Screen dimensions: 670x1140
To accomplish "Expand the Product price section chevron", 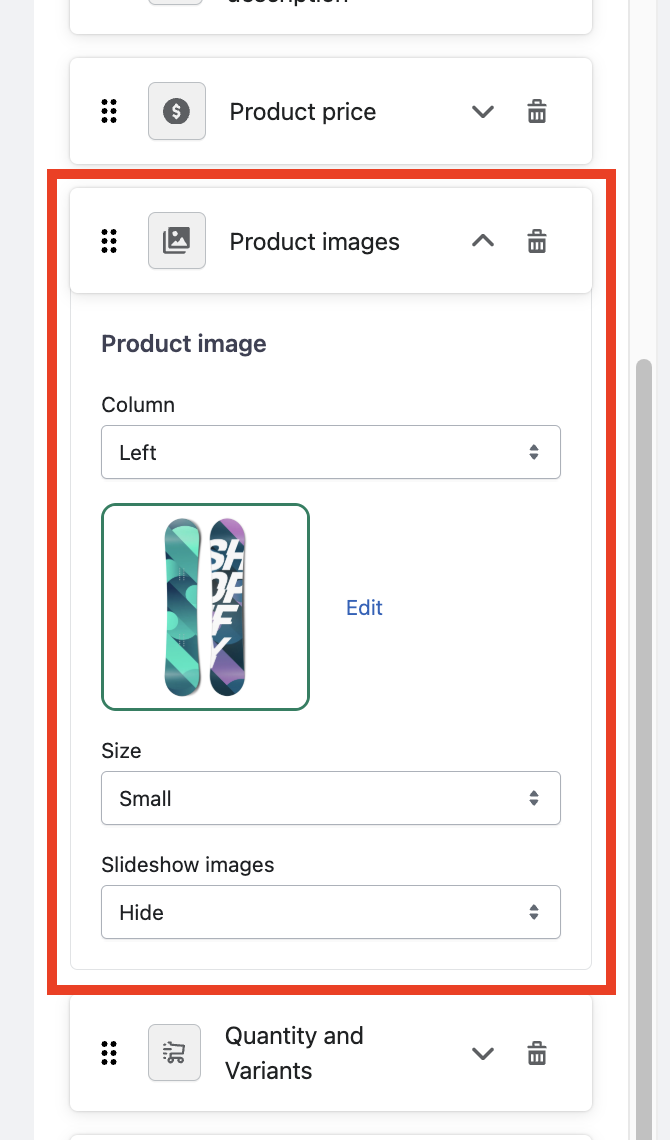I will (x=483, y=111).
